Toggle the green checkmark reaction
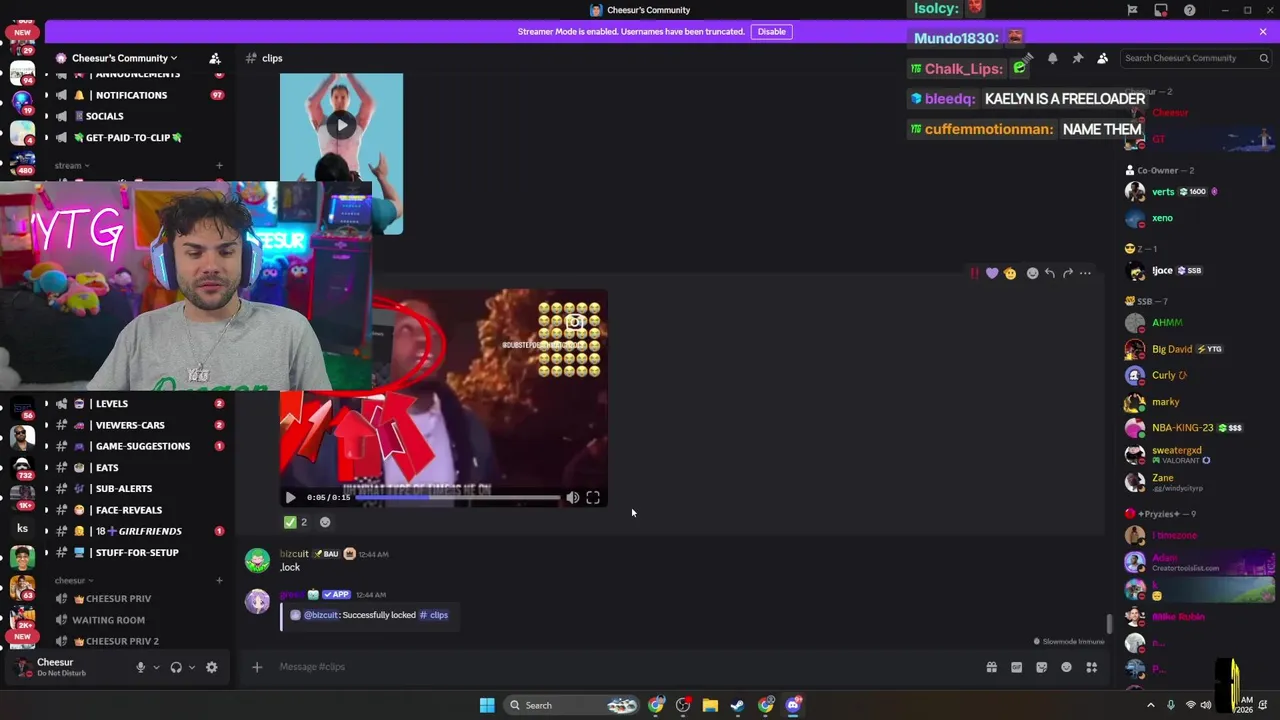The height and width of the screenshot is (720, 1280). coord(296,522)
